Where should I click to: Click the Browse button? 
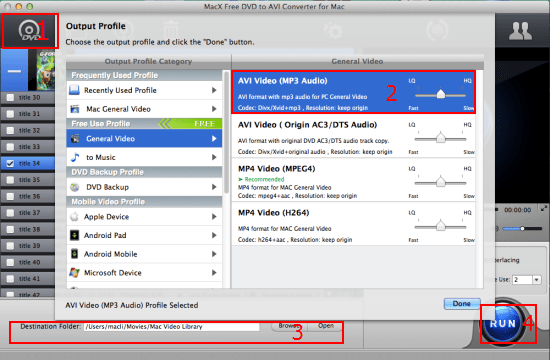[289, 326]
